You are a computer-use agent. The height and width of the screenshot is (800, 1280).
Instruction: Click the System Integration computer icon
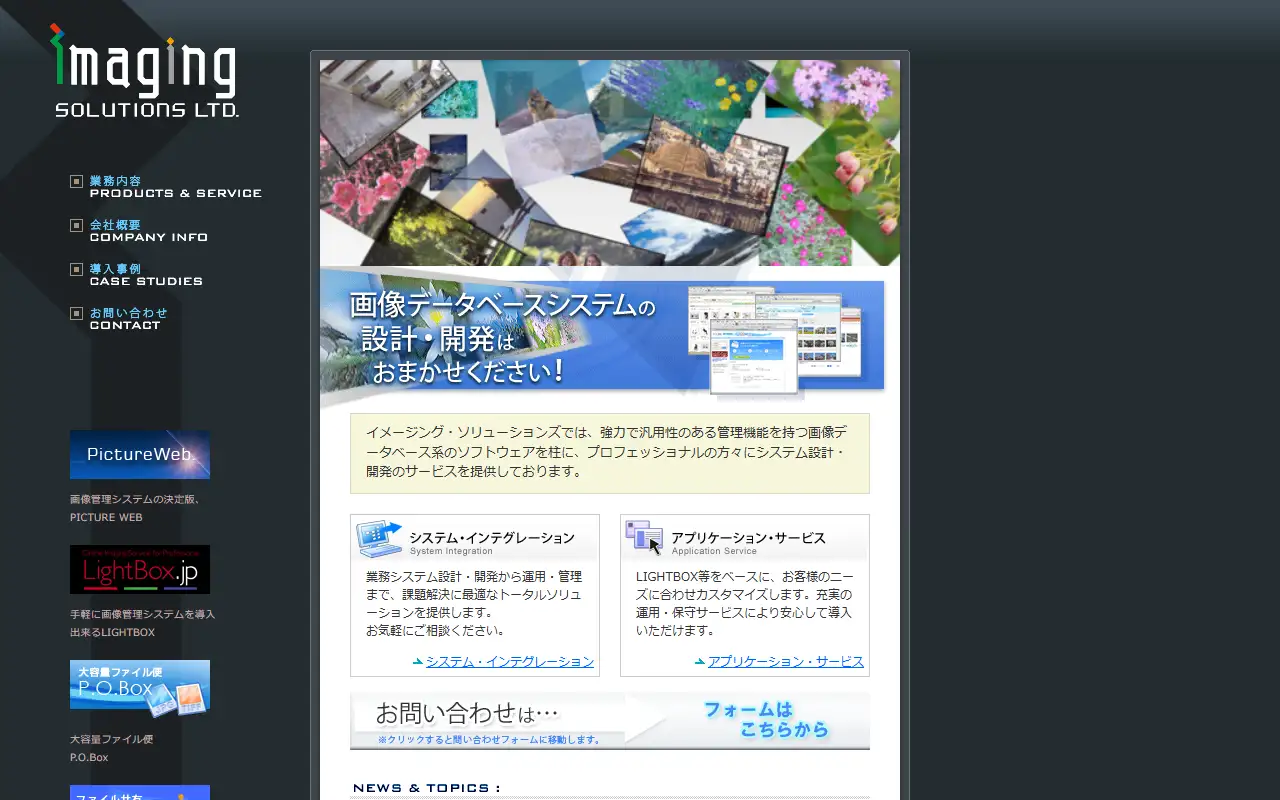pyautogui.click(x=379, y=539)
